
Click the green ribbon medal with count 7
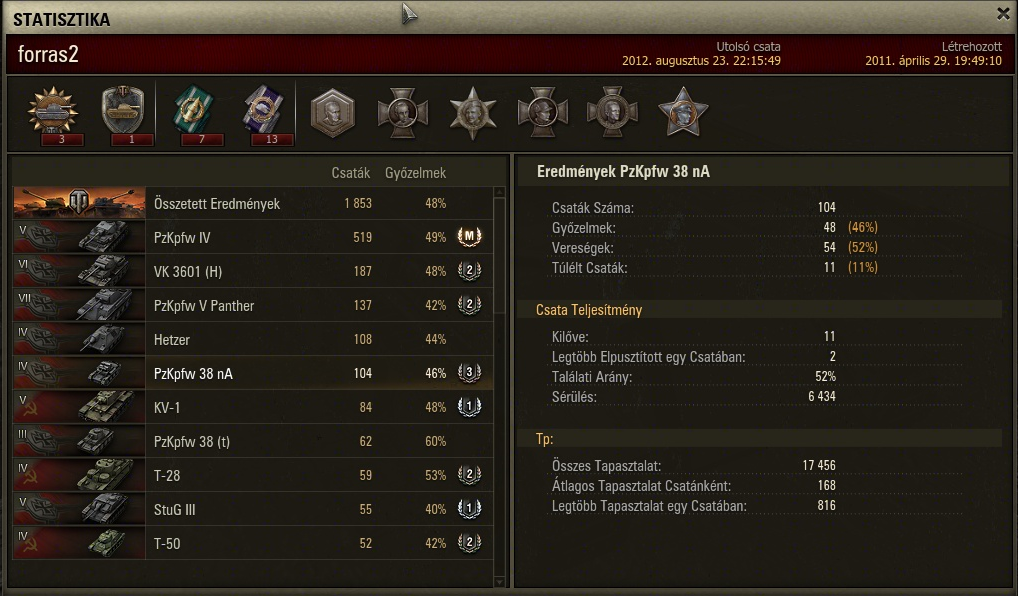click(x=195, y=114)
